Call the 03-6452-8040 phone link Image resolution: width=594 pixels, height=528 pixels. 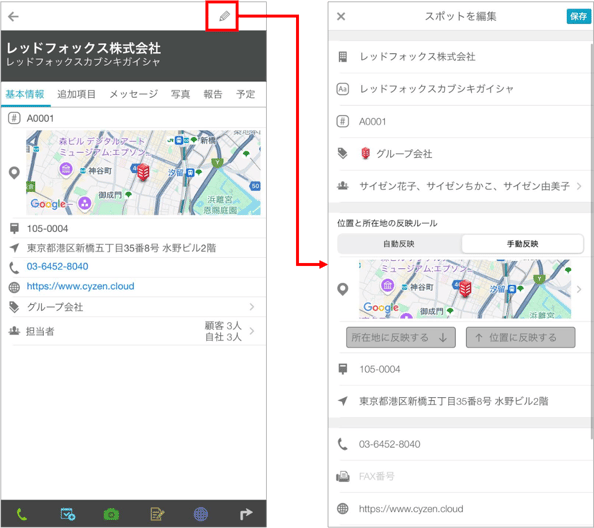57,267
